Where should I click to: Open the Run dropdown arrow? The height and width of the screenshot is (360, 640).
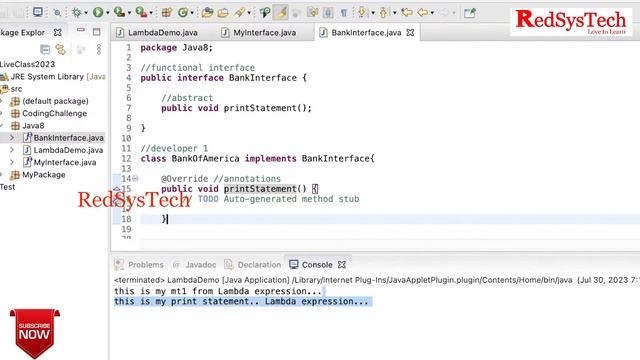coord(108,13)
